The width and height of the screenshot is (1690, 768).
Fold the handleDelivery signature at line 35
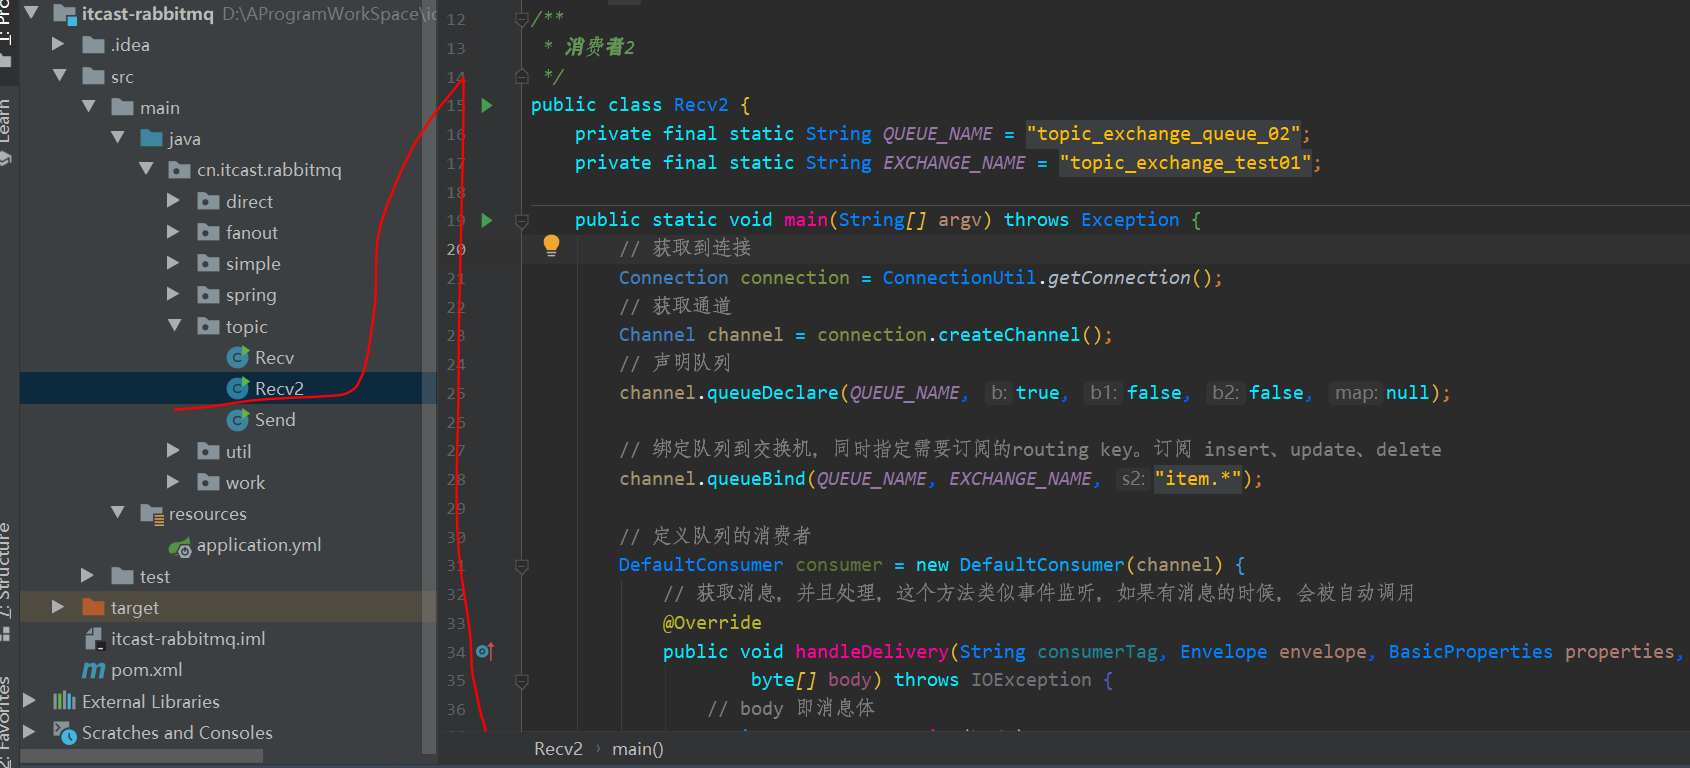[521, 681]
